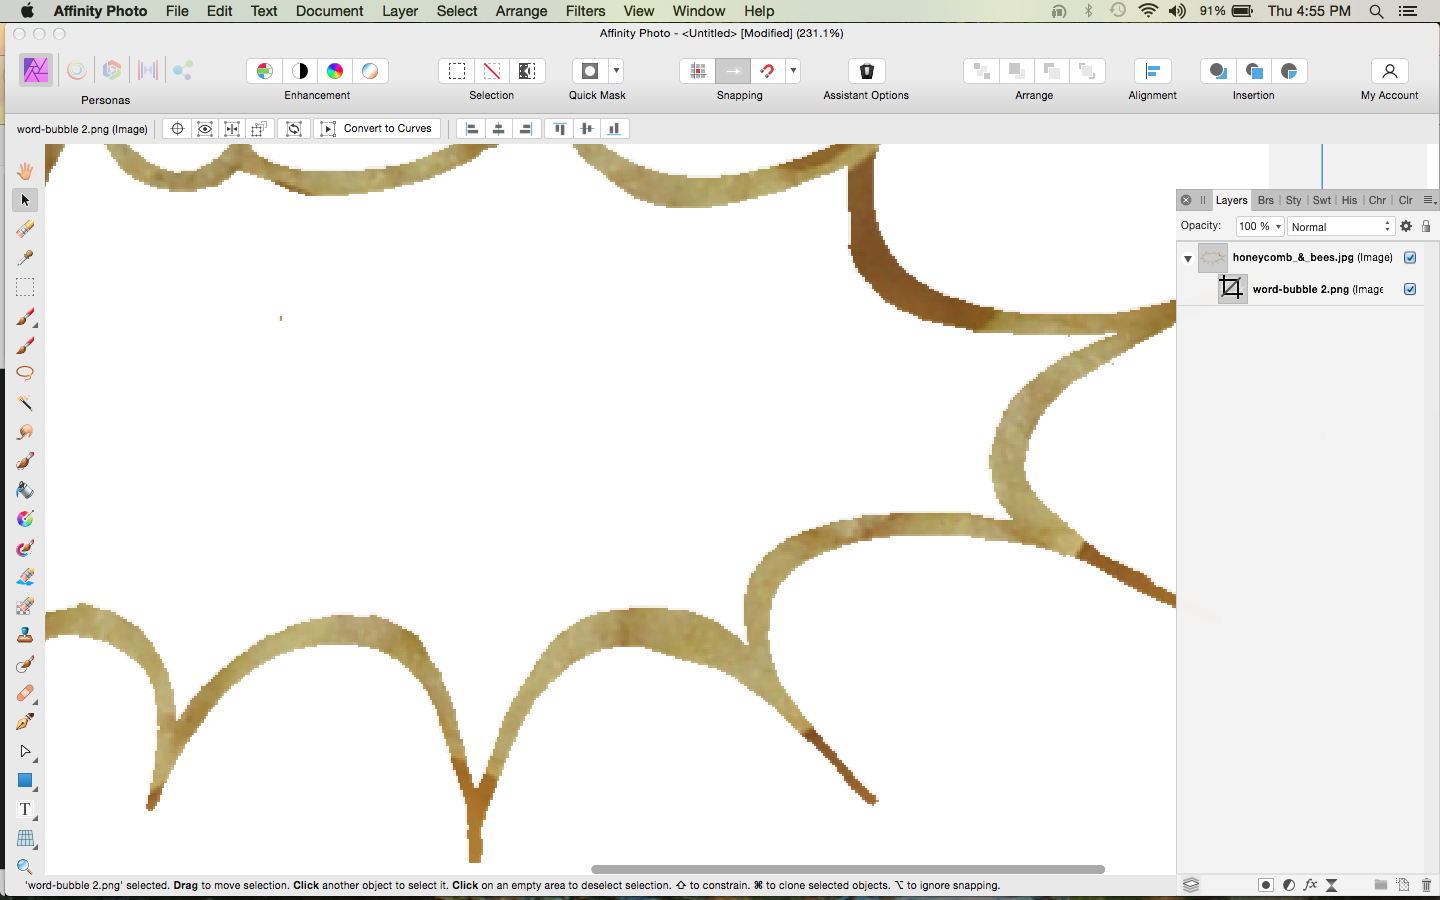Screen dimensions: 1440x900
Task: Click the Convert to Curves button
Action: (x=378, y=129)
